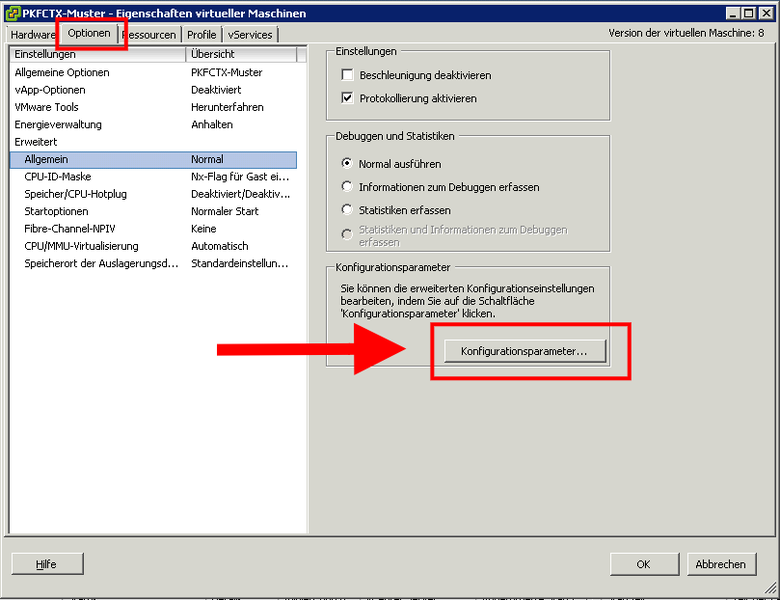Select the VMware Tools entry

(x=46, y=107)
